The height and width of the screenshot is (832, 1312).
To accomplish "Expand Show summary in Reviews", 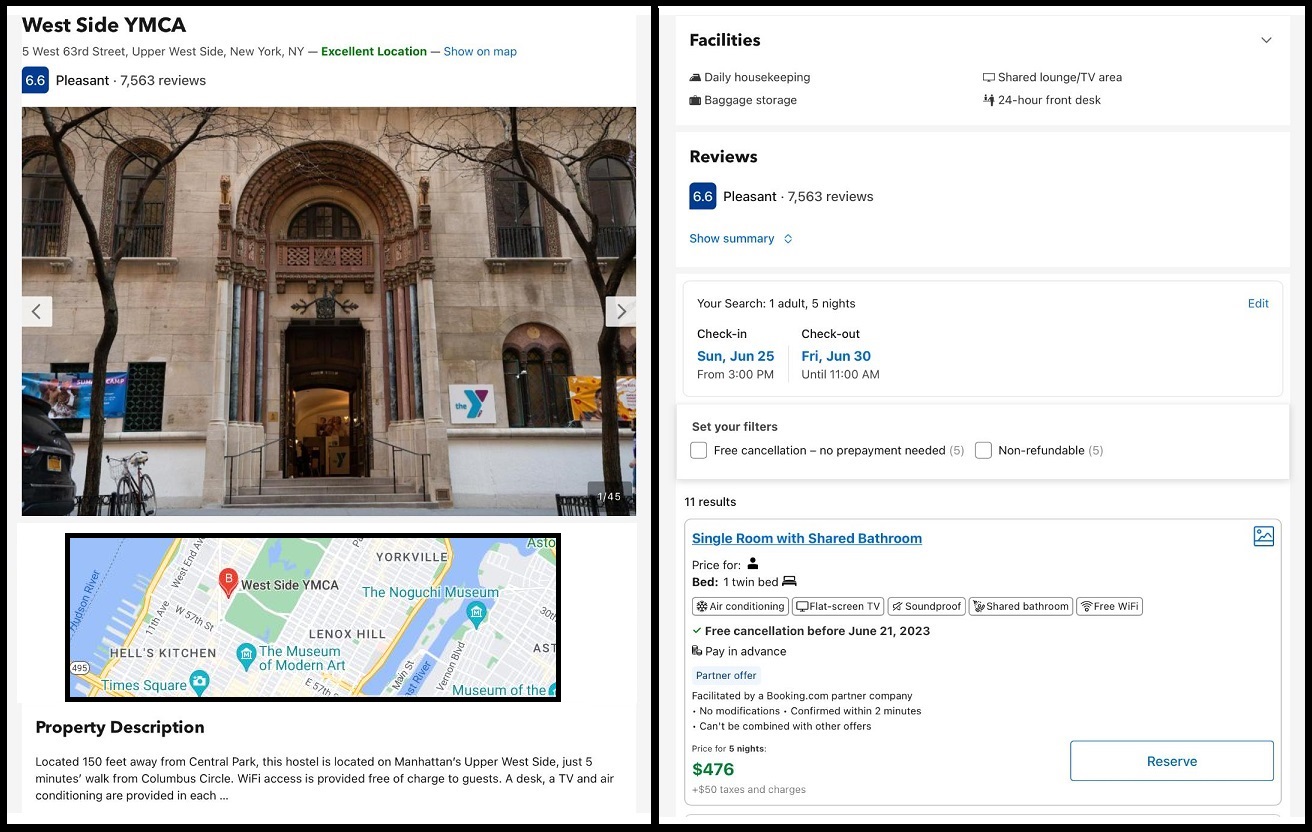I will 741,239.
